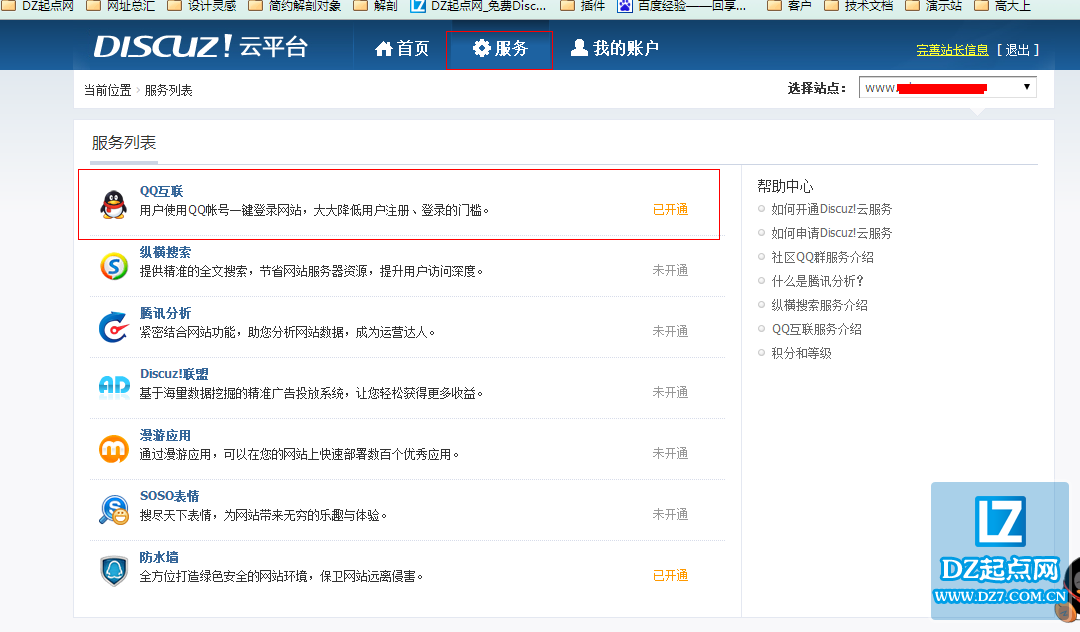Open the 简约解剖对象 bookmark folder
Screen dimensions: 1080x632
coord(295,6)
